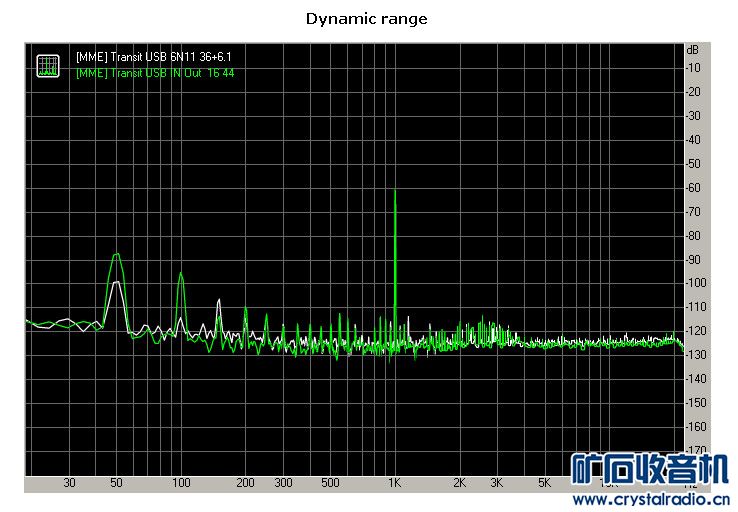Click the "-130" dB axis label
The width and height of the screenshot is (738, 512).
click(696, 355)
